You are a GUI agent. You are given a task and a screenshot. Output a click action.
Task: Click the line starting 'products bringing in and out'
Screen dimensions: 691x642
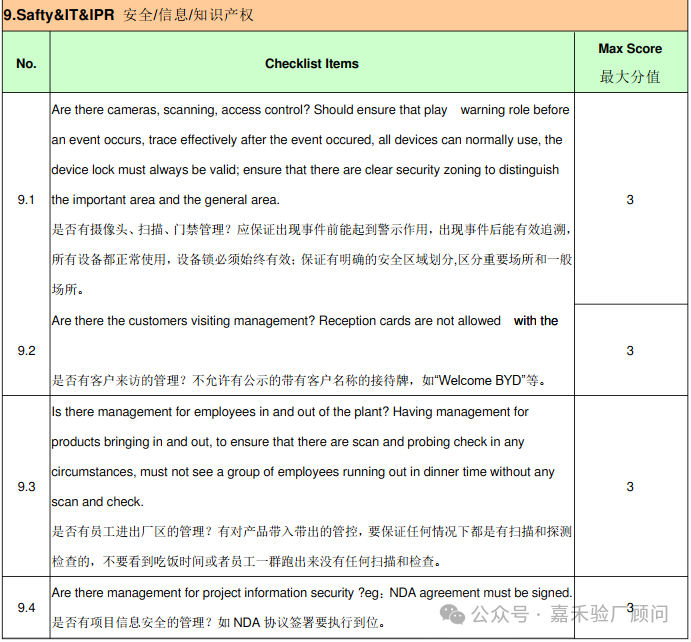tap(288, 442)
